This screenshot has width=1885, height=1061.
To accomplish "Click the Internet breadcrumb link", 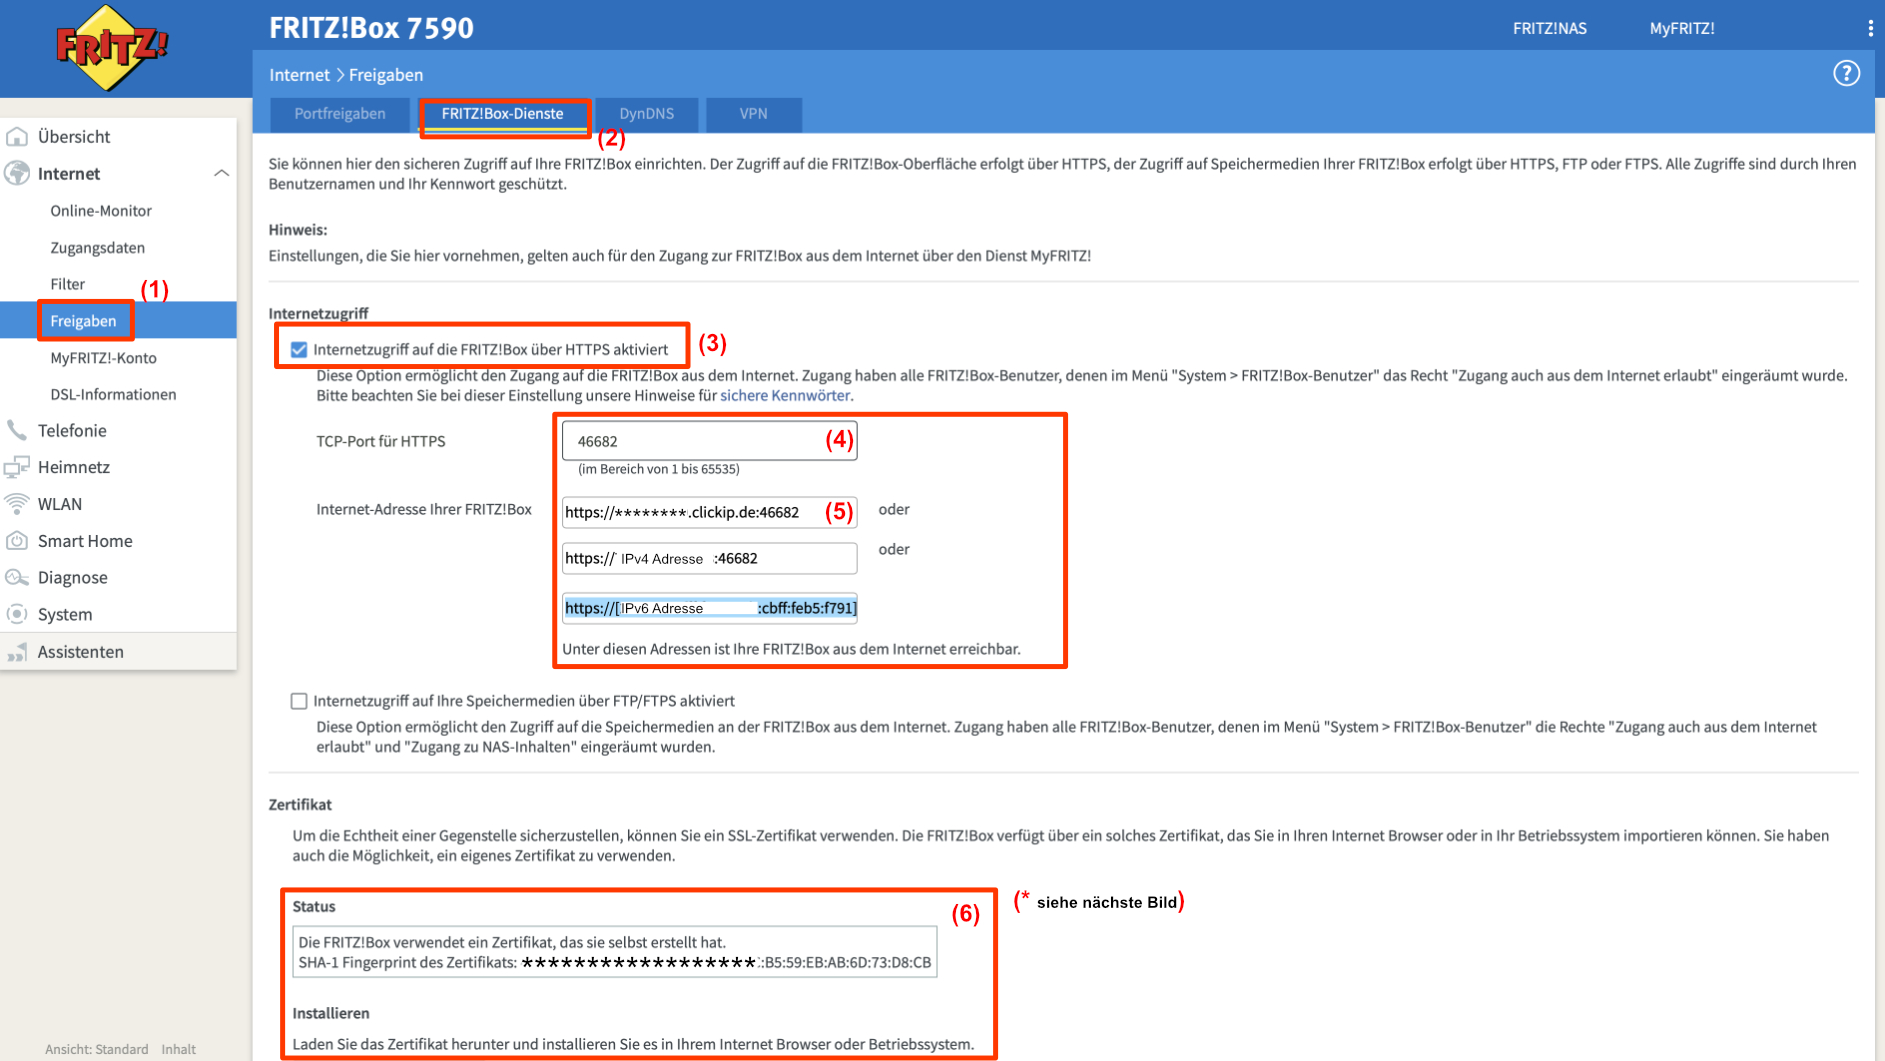I will click(x=299, y=75).
